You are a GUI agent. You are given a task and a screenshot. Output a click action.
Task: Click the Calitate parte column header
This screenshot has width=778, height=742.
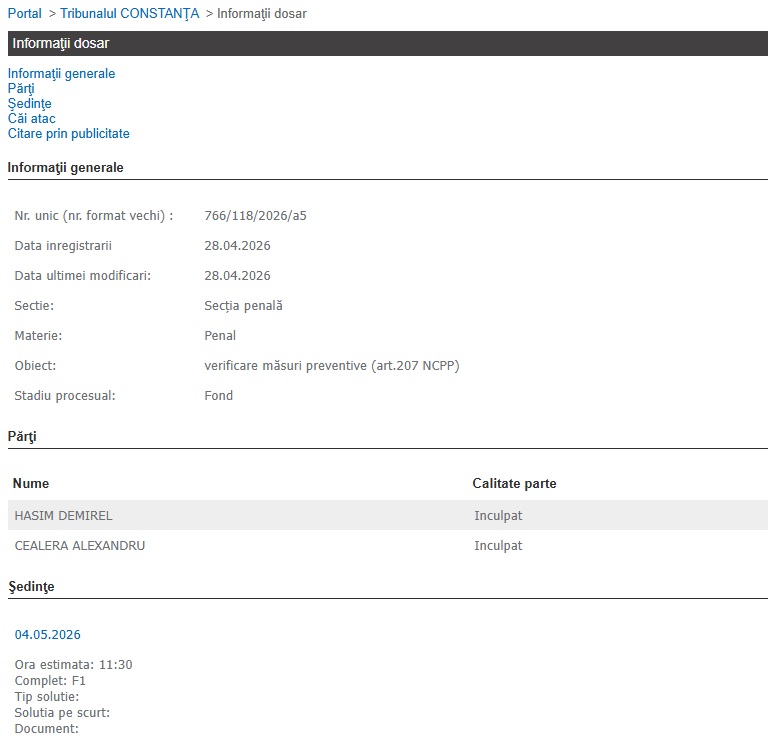(514, 484)
